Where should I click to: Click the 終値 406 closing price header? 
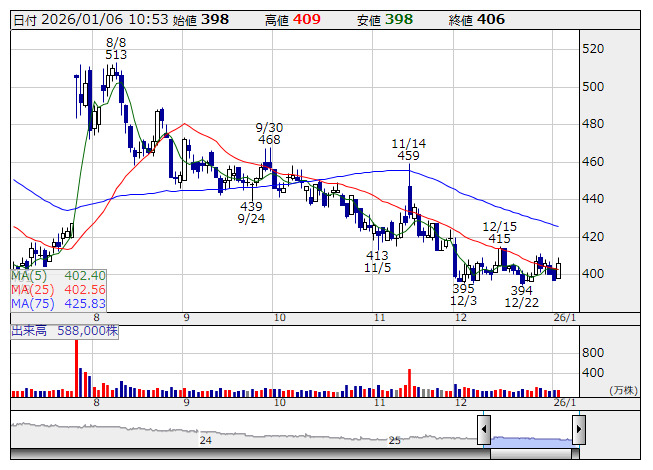[477, 20]
